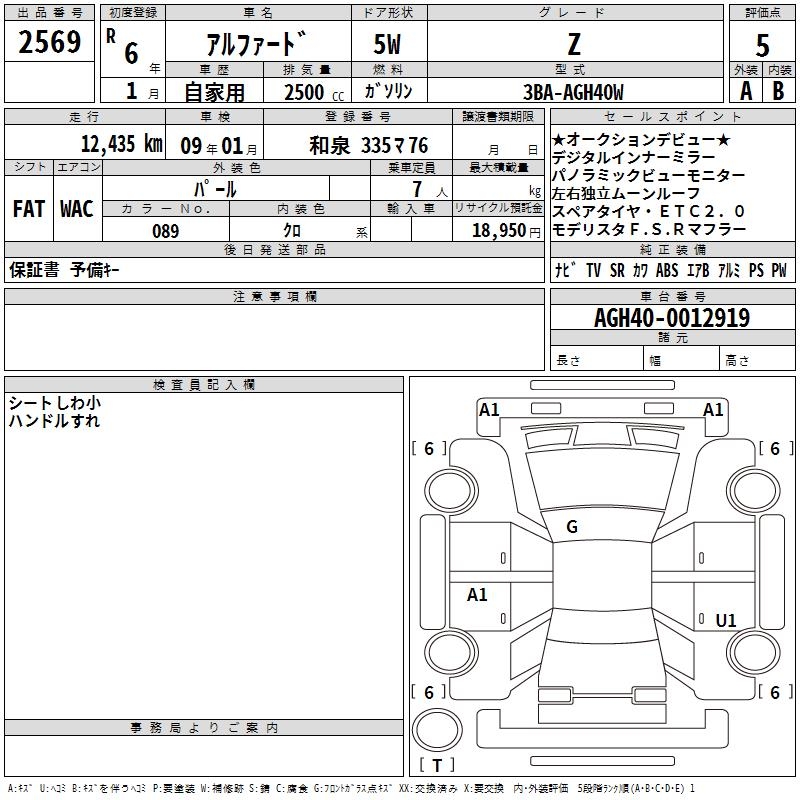
Task: Select the exterior rating A
Action: (746, 91)
